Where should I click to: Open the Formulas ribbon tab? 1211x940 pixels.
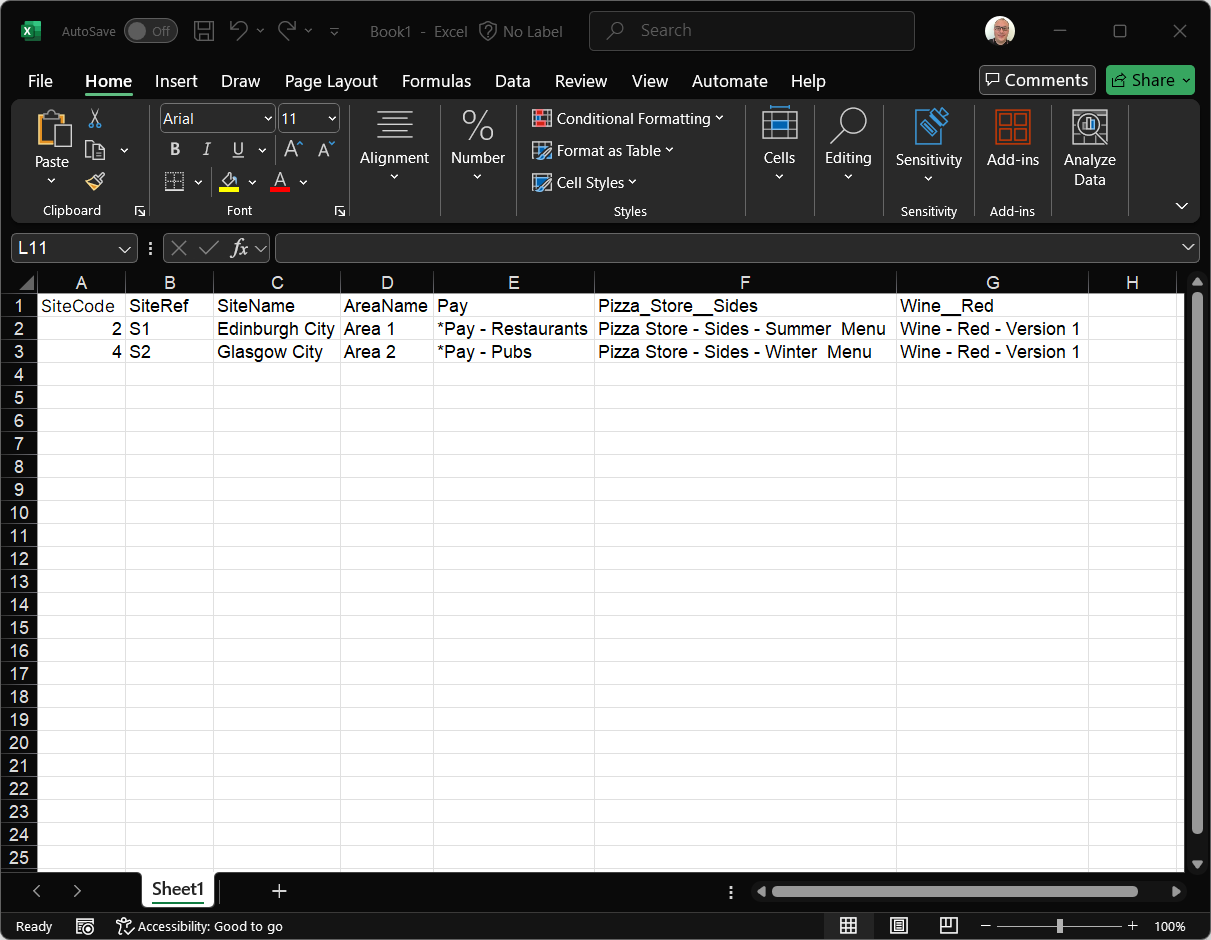point(436,81)
